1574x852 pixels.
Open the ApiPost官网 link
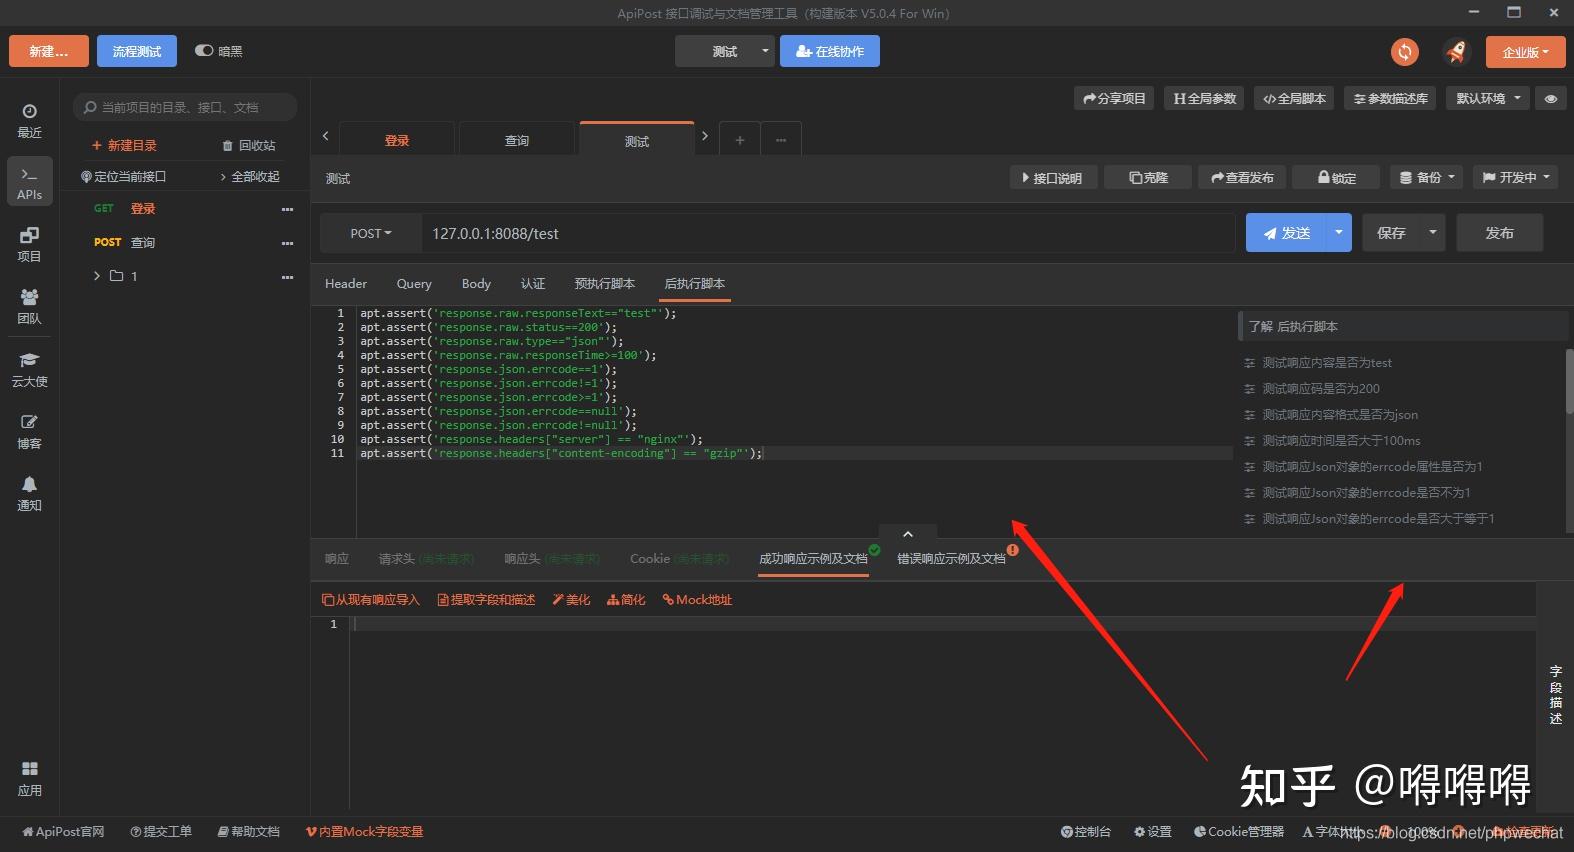63,832
